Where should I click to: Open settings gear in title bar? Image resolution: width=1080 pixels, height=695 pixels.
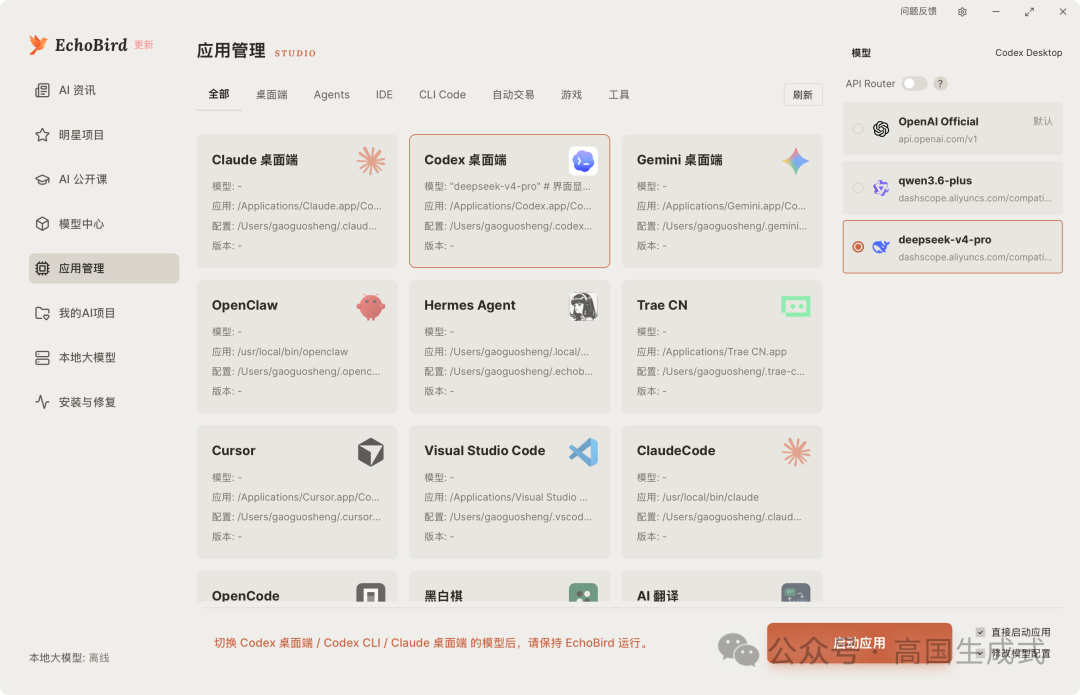(962, 12)
